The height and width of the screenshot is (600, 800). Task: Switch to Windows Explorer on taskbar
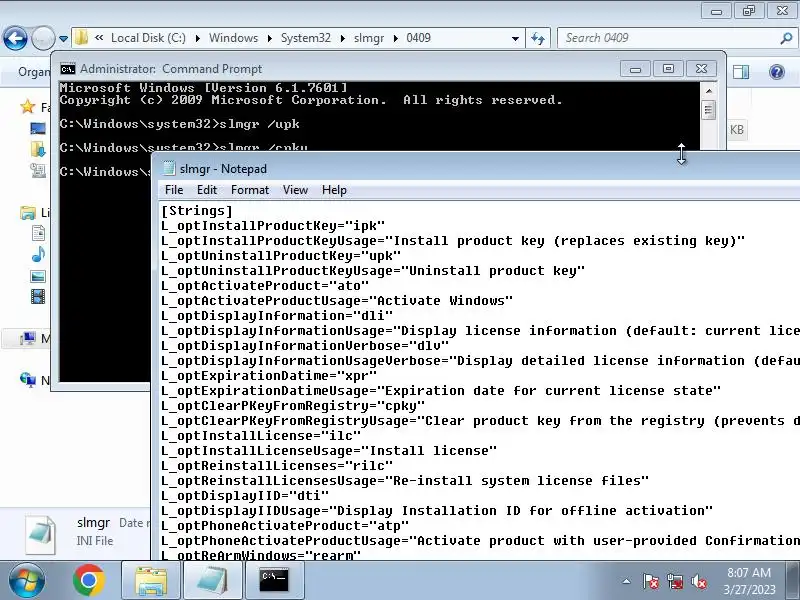[151, 581]
